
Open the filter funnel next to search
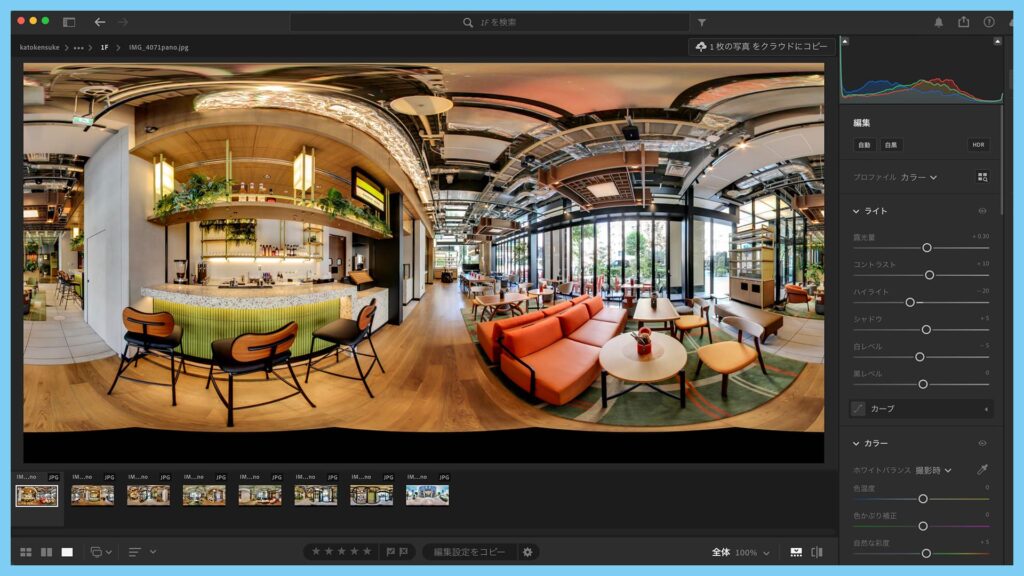point(701,22)
